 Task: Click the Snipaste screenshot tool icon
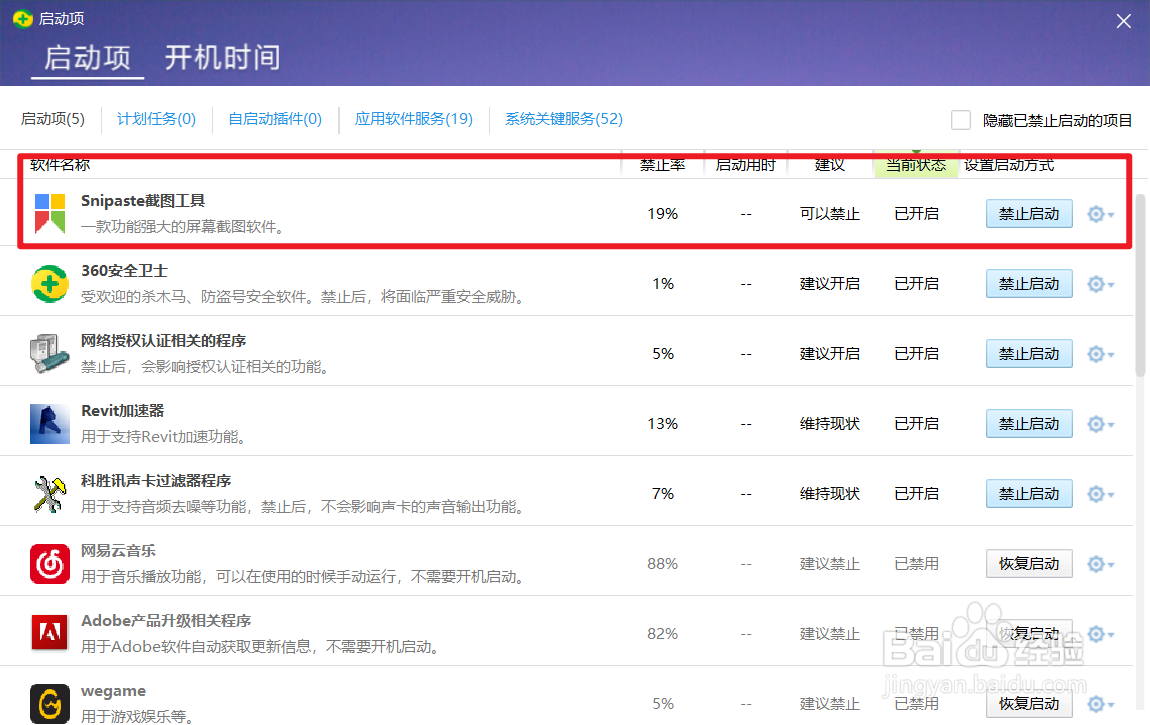click(x=50, y=213)
